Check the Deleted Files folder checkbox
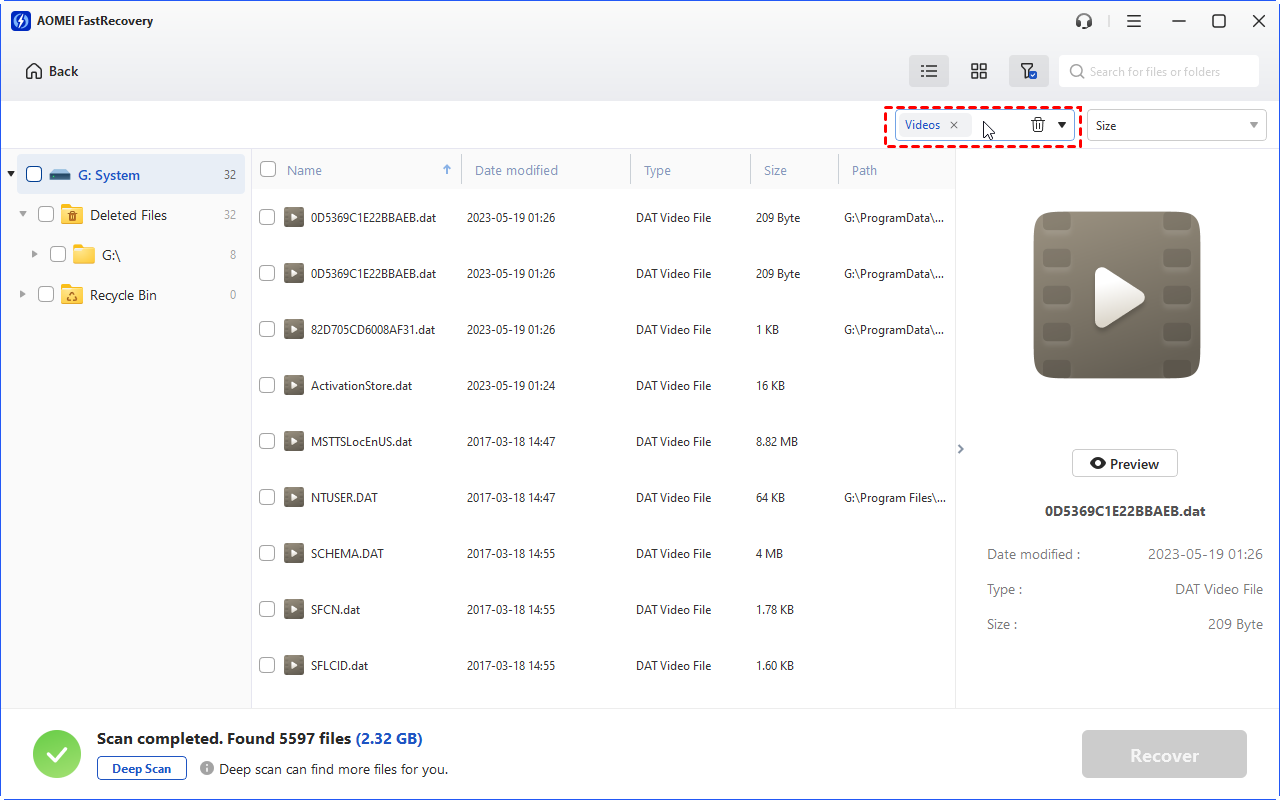Viewport: 1280px width, 800px height. click(45, 214)
